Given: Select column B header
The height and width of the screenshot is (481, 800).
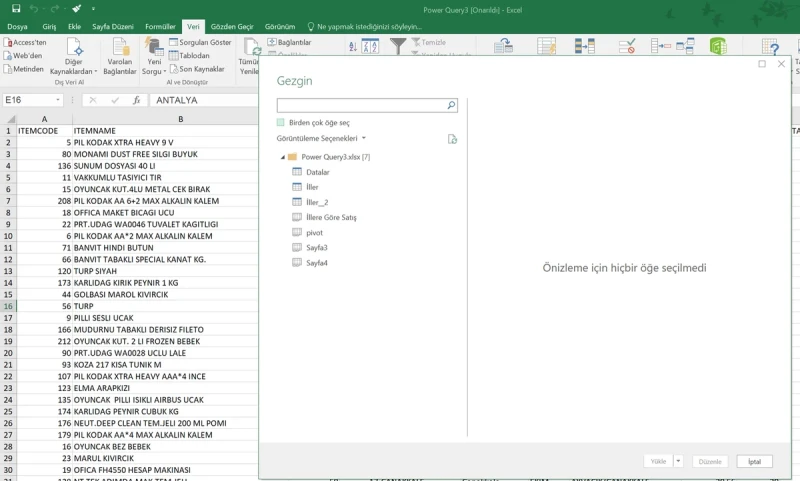Looking at the screenshot, I should [181, 119].
